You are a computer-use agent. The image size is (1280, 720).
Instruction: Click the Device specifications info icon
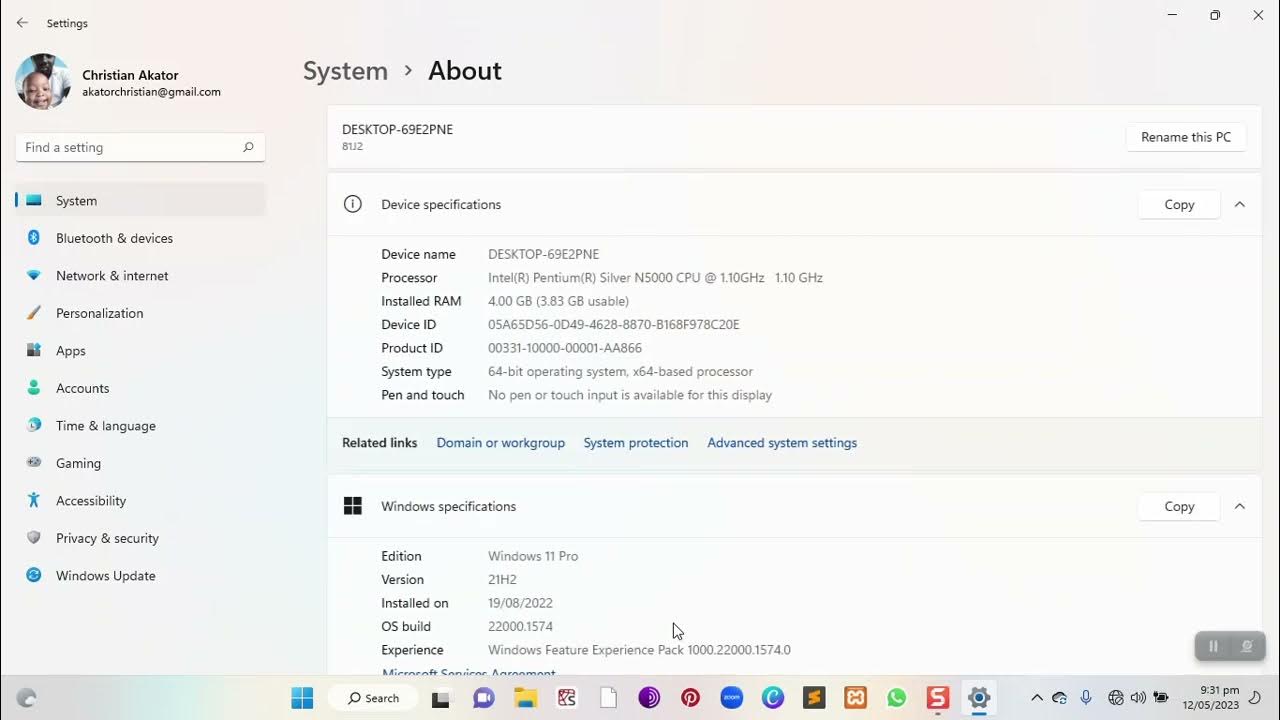[x=352, y=204]
